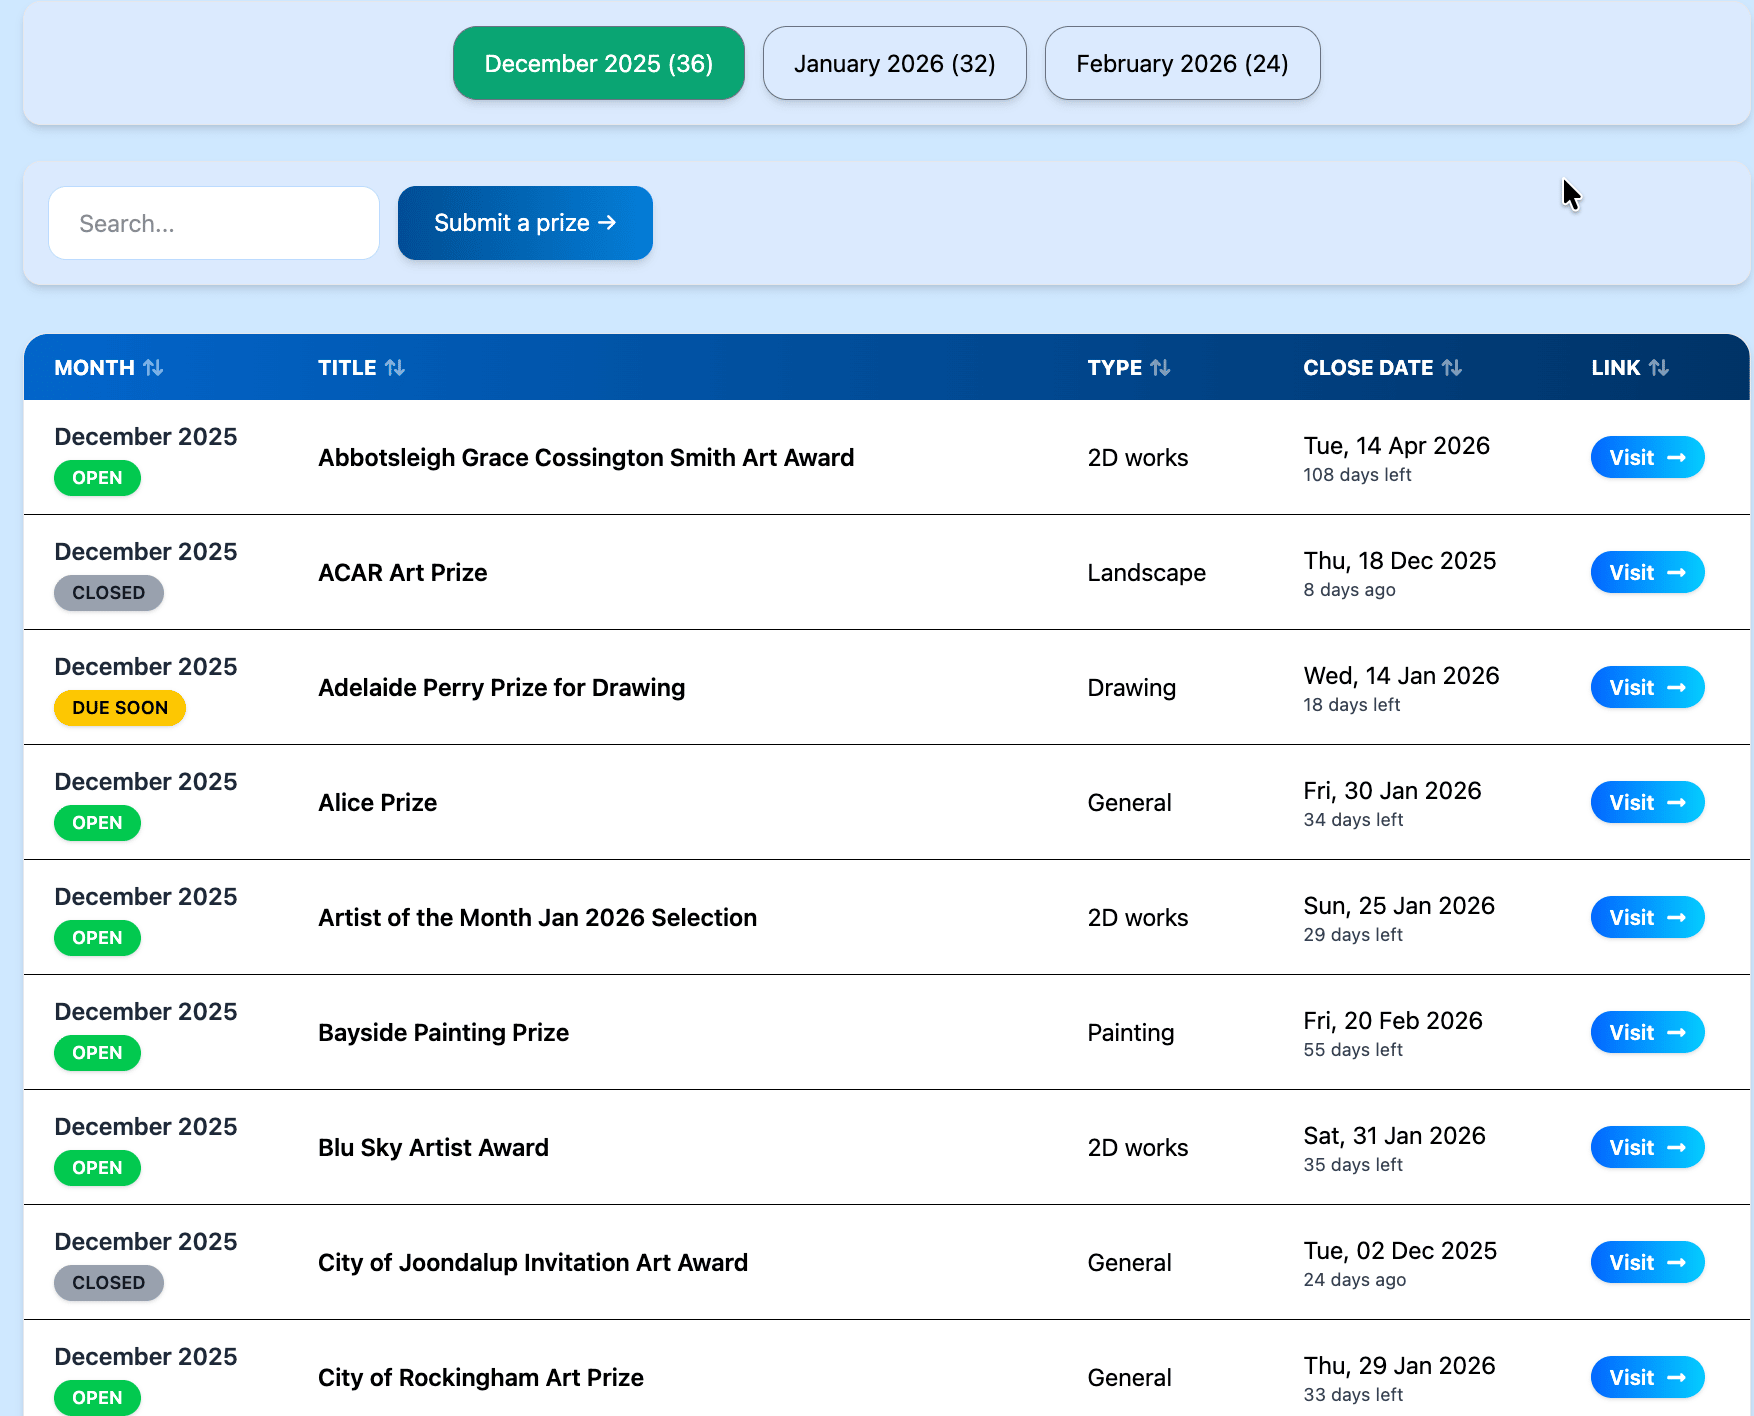Visit the Abbotsleigh Grace Cossington Smith Award
The height and width of the screenshot is (1416, 1754).
click(1647, 458)
